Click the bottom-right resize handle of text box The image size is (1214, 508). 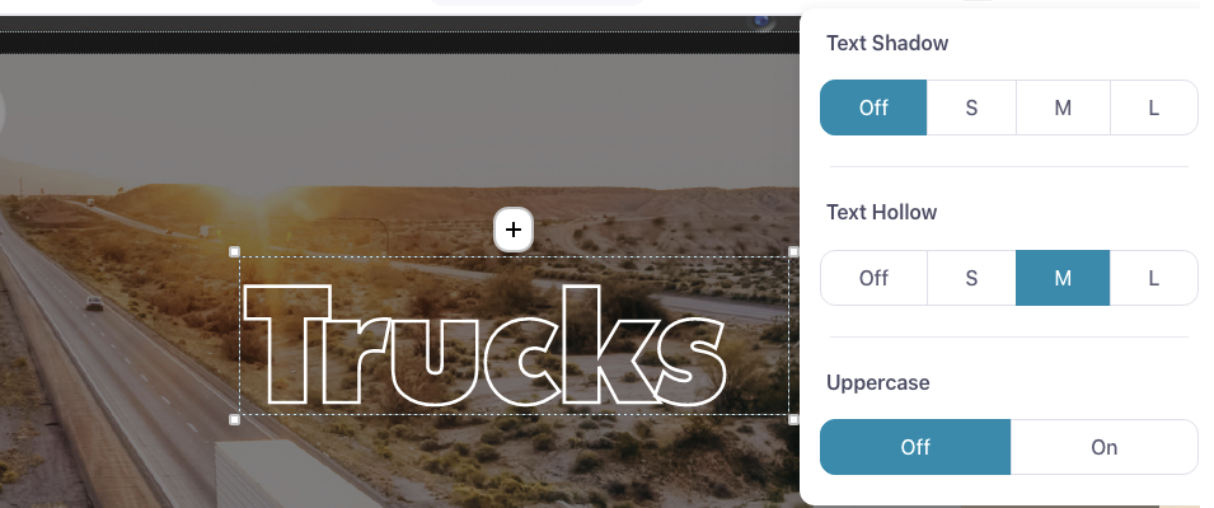click(794, 420)
